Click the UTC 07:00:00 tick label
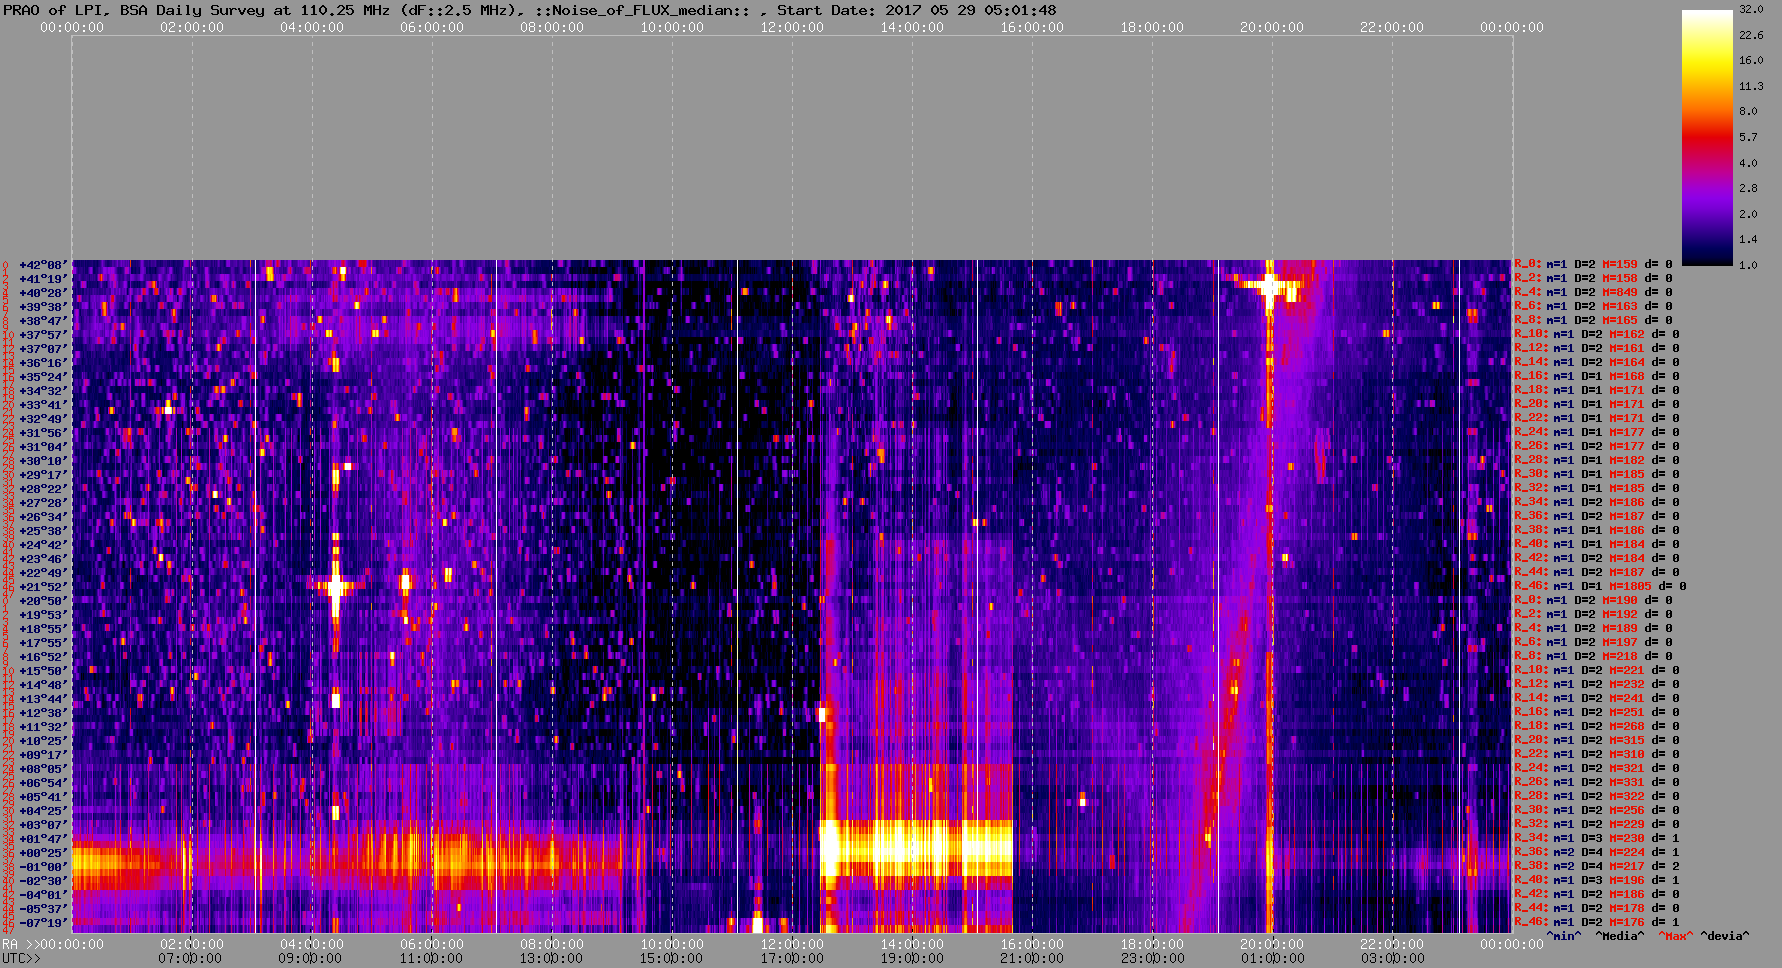This screenshot has height=968, width=1782. click(192, 959)
